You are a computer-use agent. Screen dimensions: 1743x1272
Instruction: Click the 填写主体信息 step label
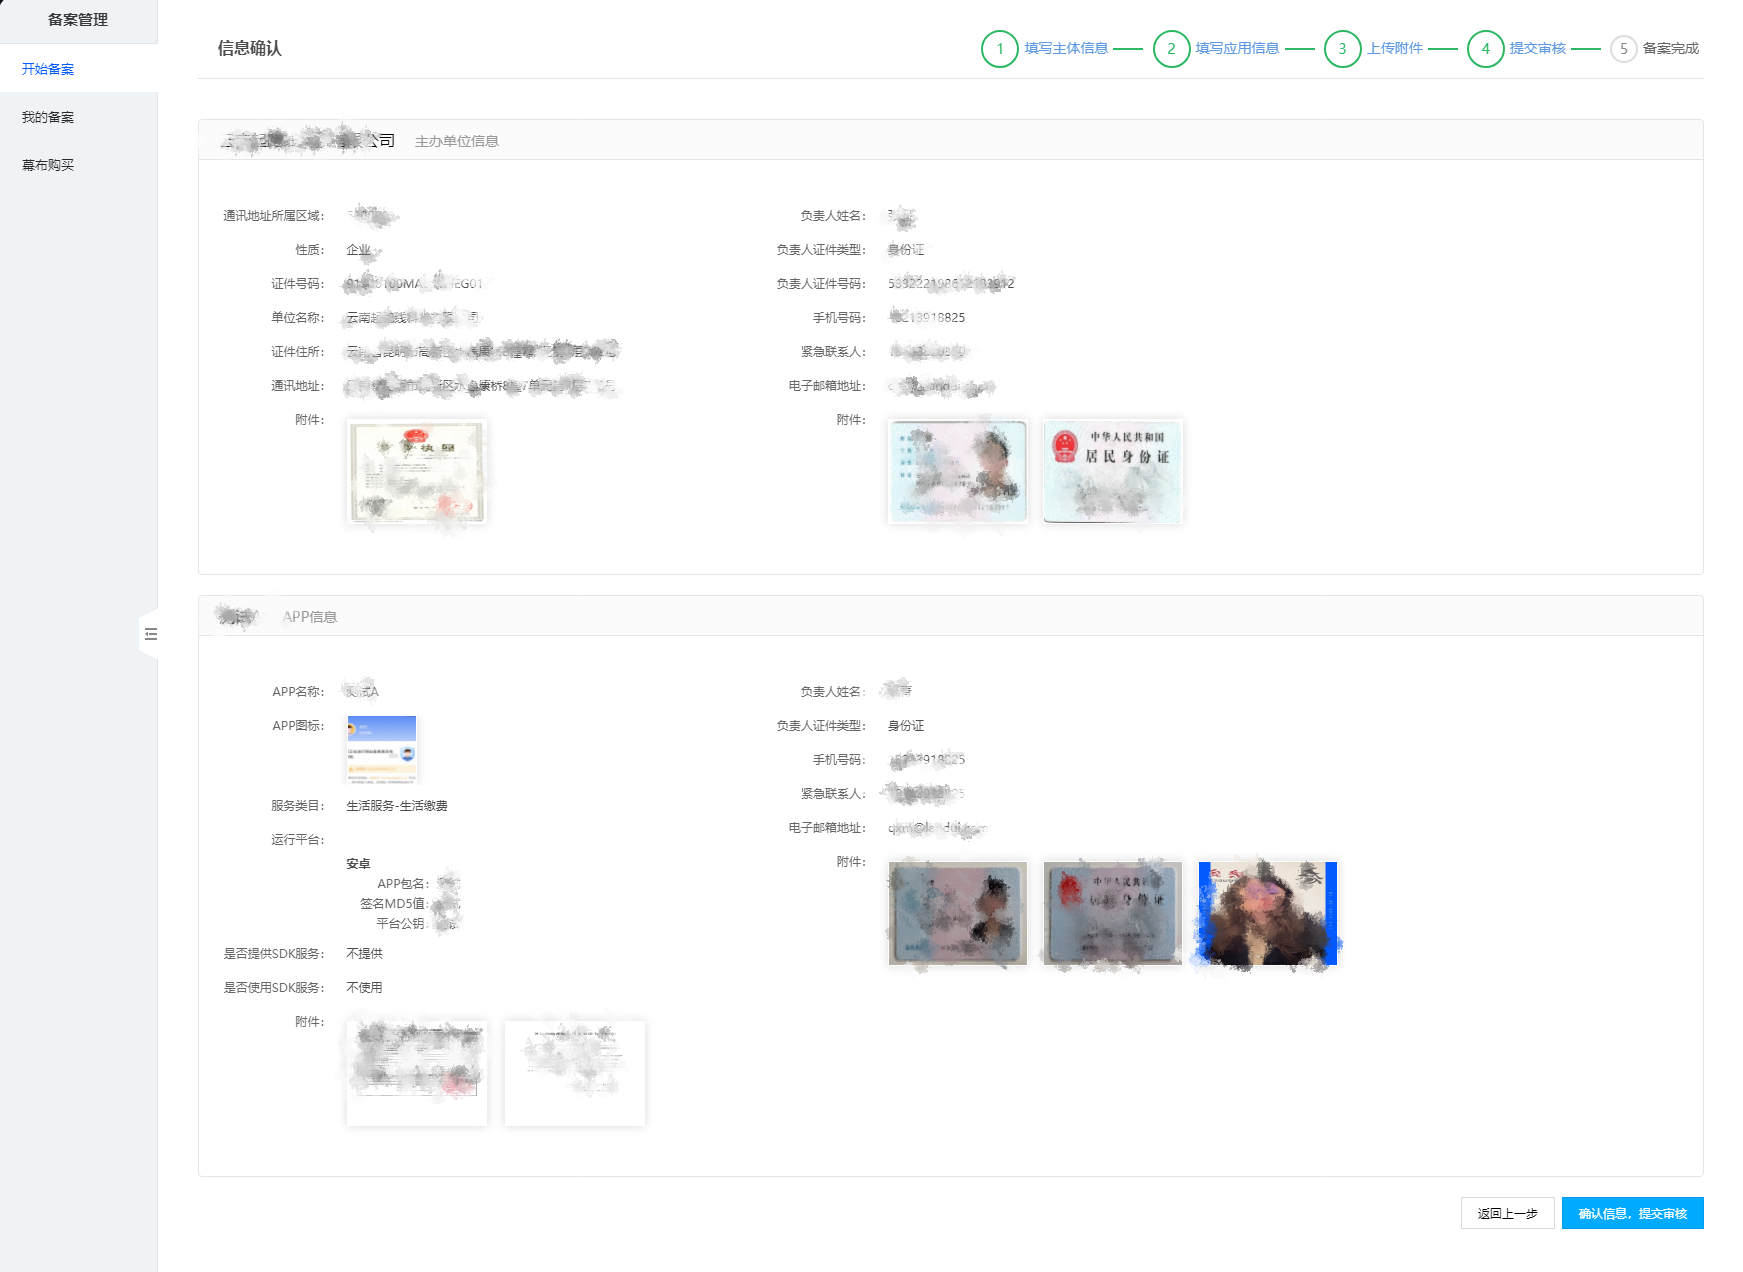click(1066, 49)
